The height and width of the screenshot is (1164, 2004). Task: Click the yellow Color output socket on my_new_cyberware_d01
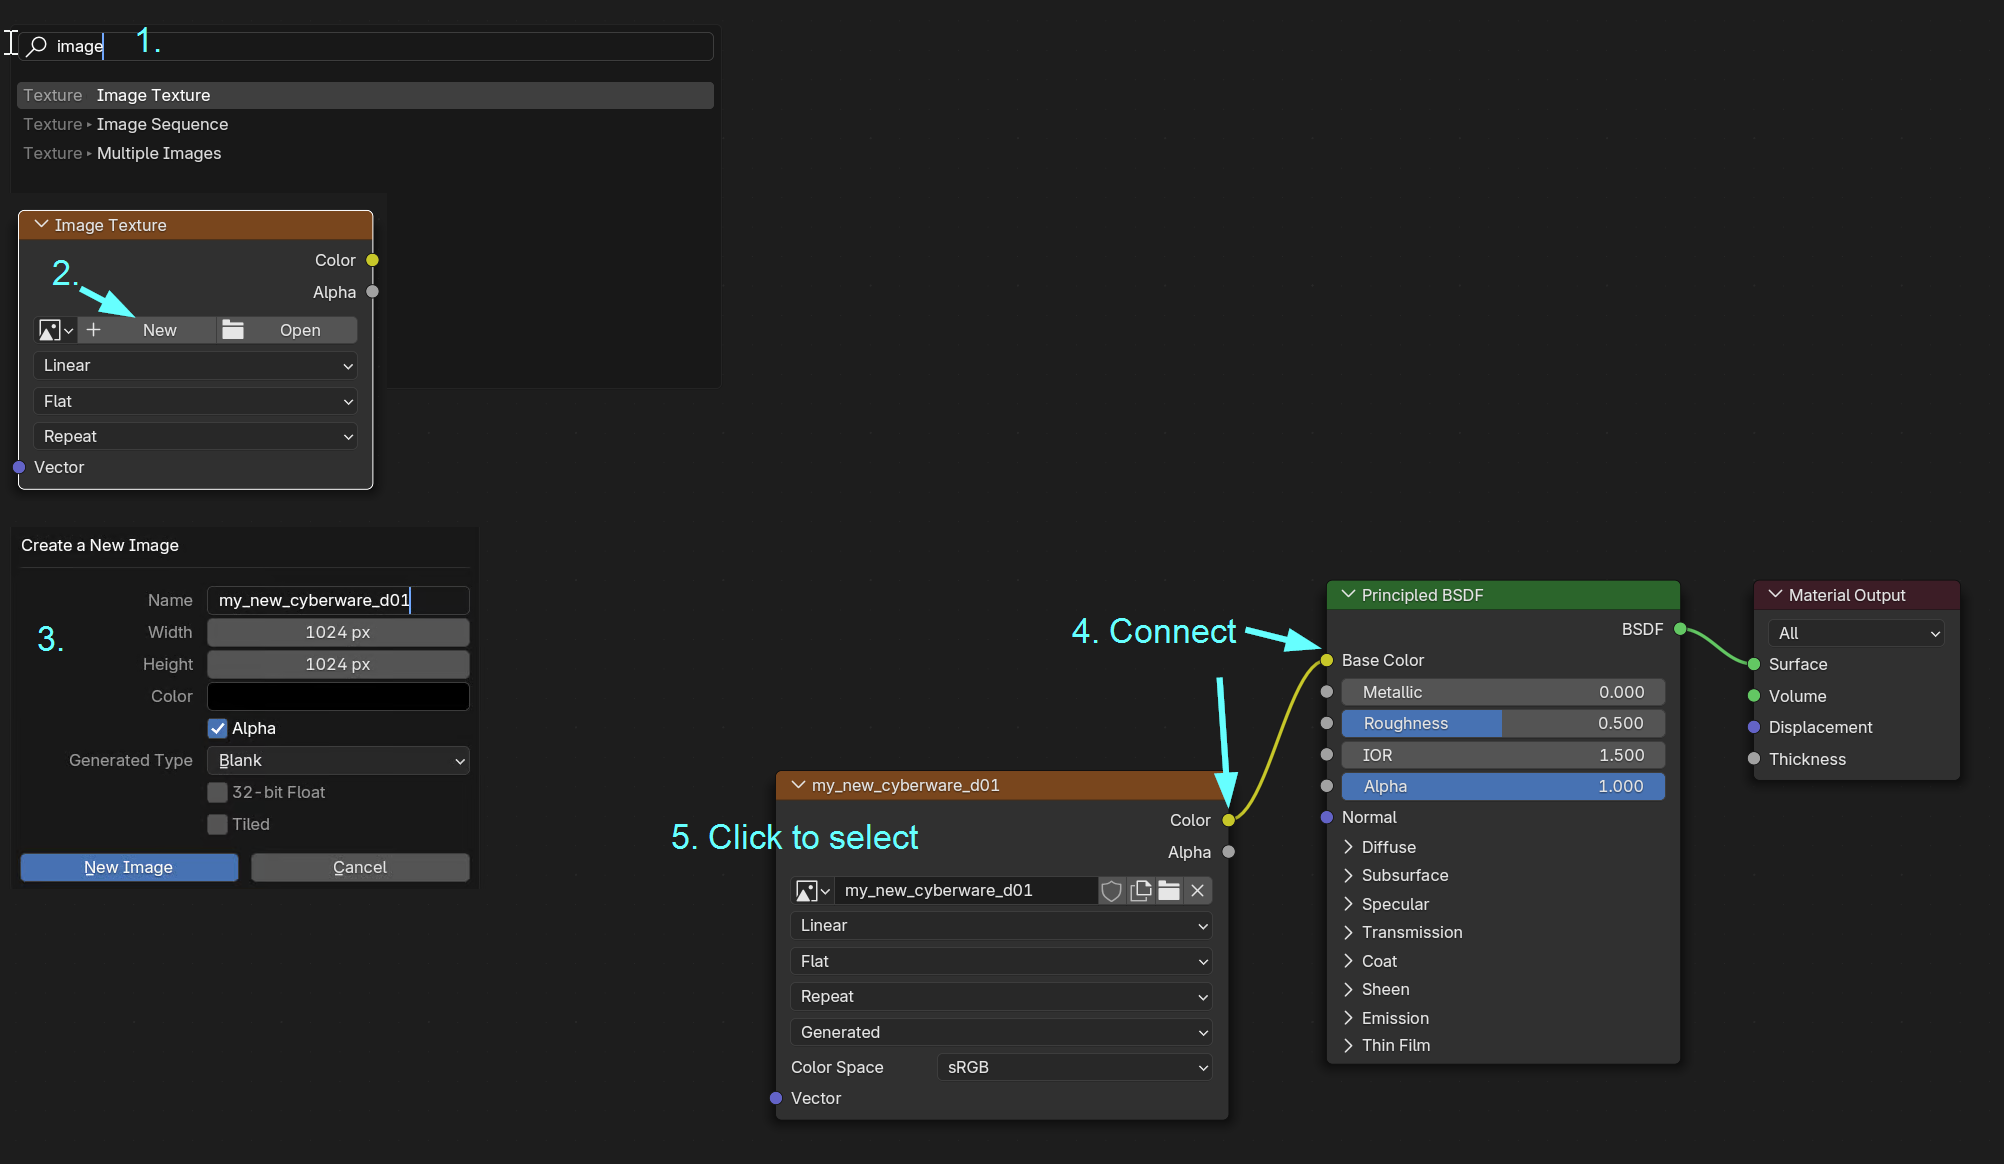(1228, 820)
